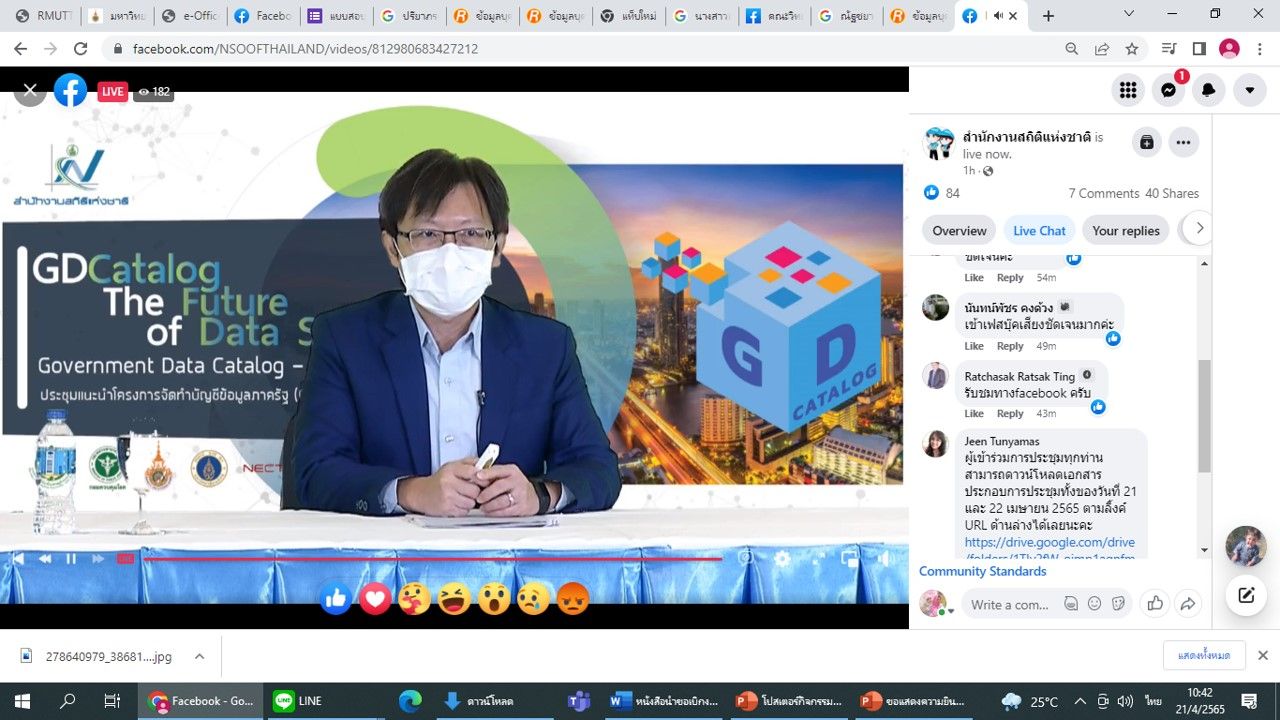Send a Sad reaction
The image size is (1280, 720).
click(533, 598)
